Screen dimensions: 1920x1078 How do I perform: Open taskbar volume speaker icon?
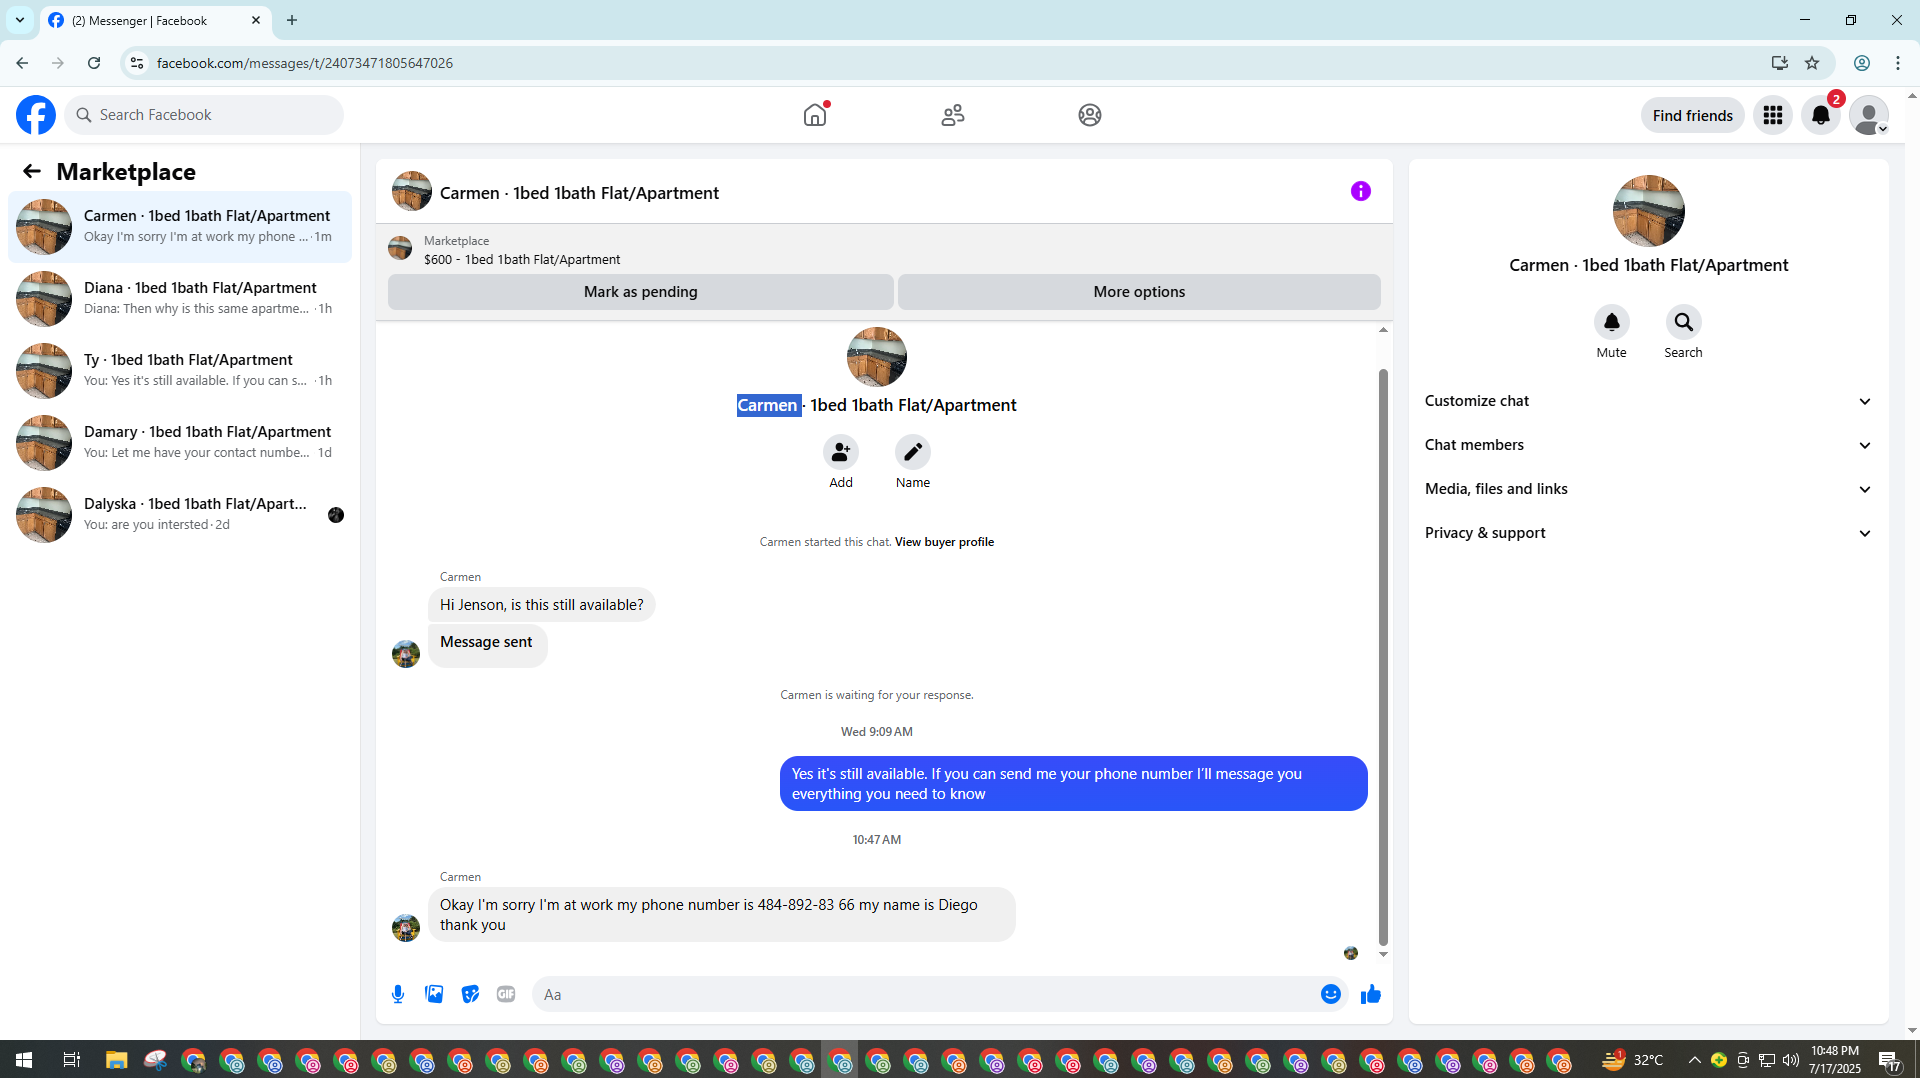click(1790, 1060)
